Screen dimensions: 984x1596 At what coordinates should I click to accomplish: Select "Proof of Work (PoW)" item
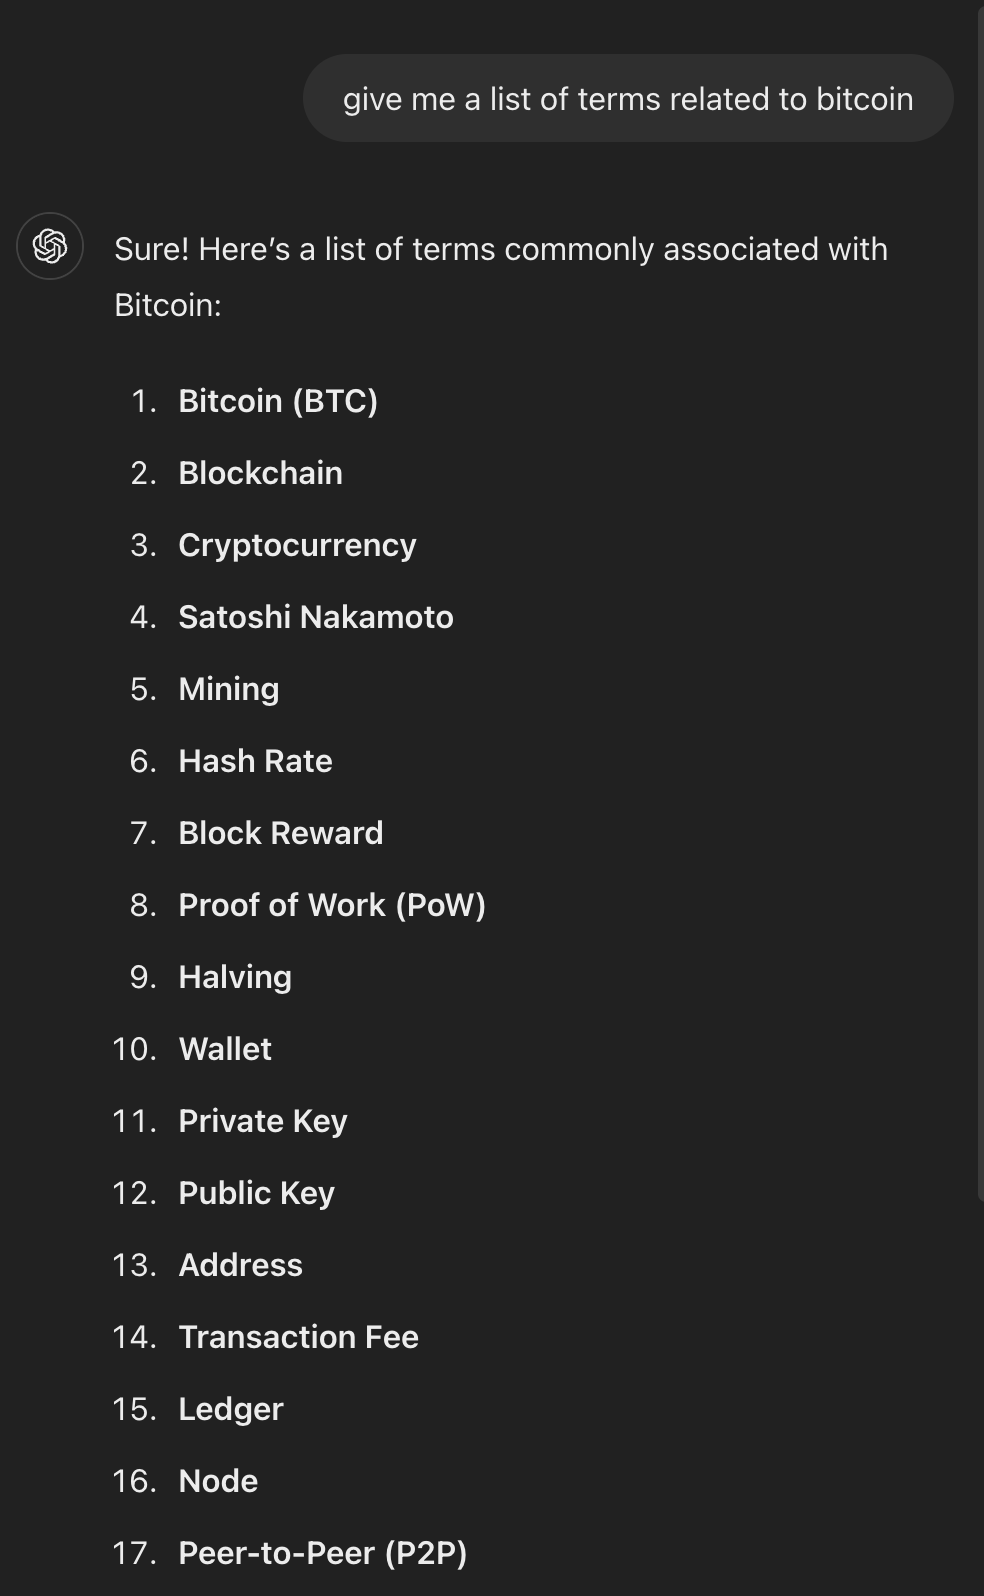(331, 905)
